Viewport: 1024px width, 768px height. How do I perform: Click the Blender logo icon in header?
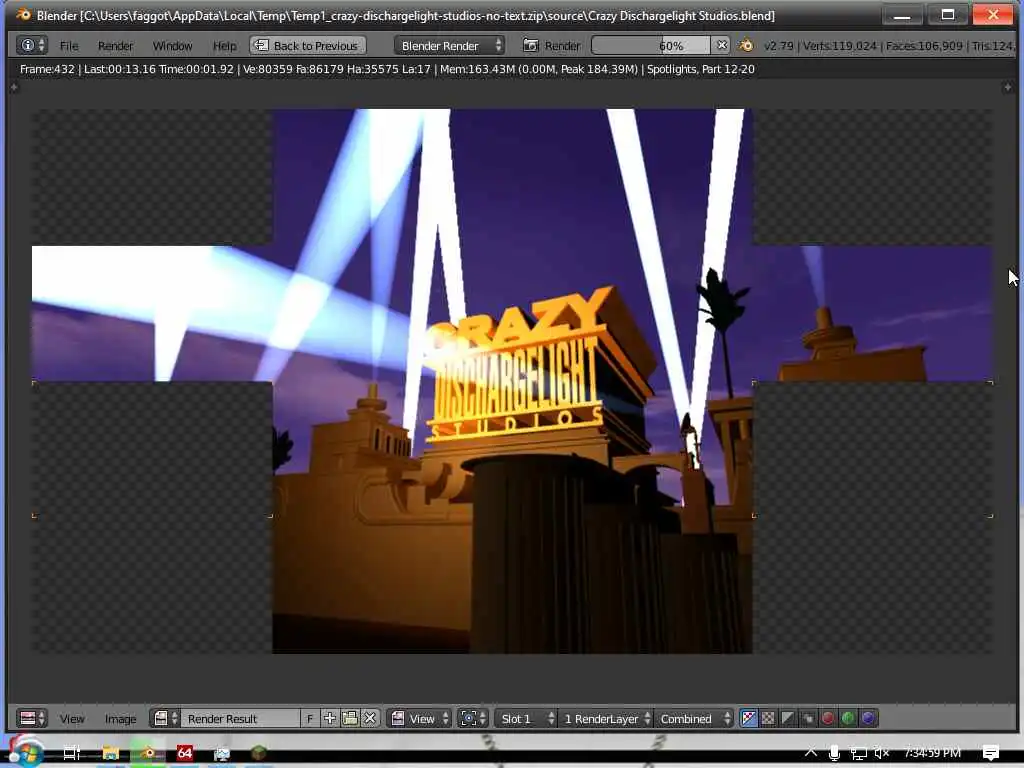click(746, 46)
